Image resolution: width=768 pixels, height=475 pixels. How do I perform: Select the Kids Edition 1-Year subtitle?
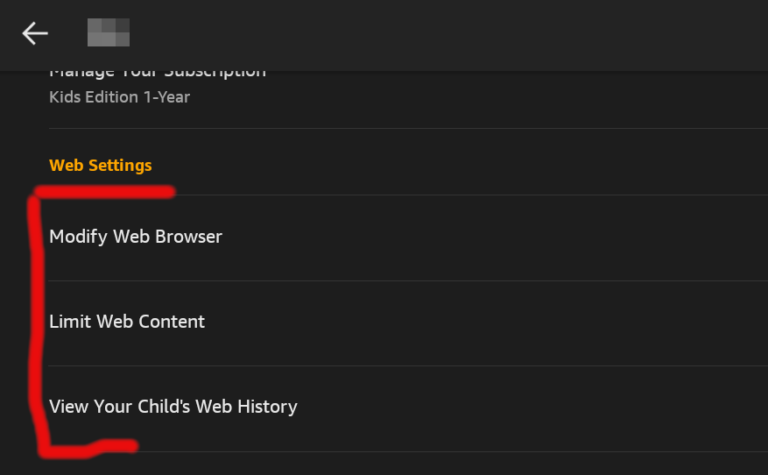119,98
